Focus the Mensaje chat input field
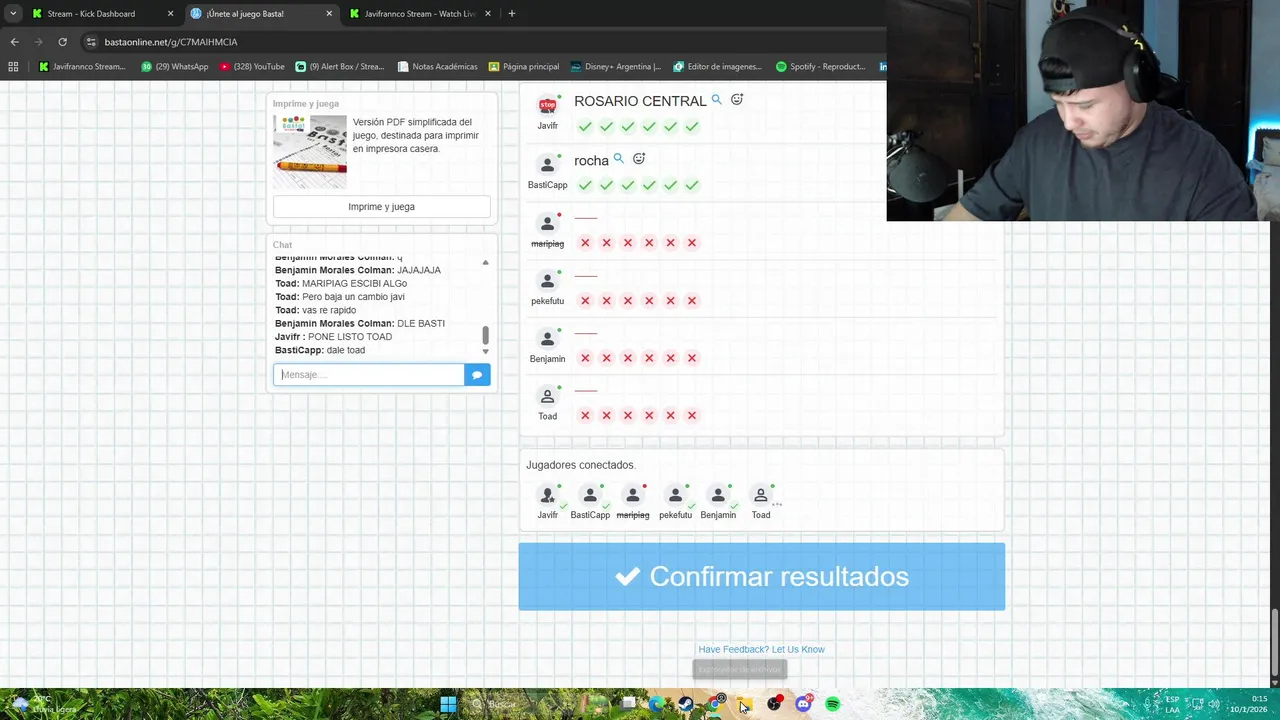The height and width of the screenshot is (720, 1280). click(x=369, y=375)
